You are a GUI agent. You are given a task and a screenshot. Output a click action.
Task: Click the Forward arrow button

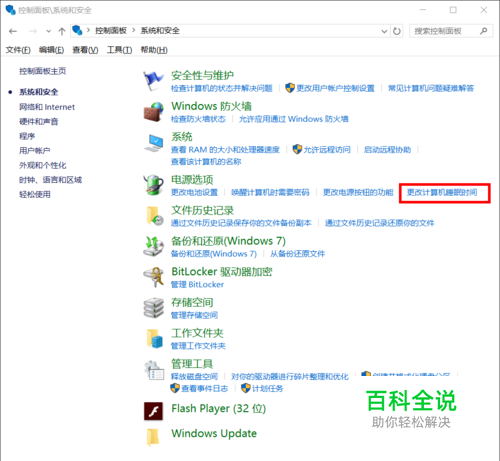33,31
